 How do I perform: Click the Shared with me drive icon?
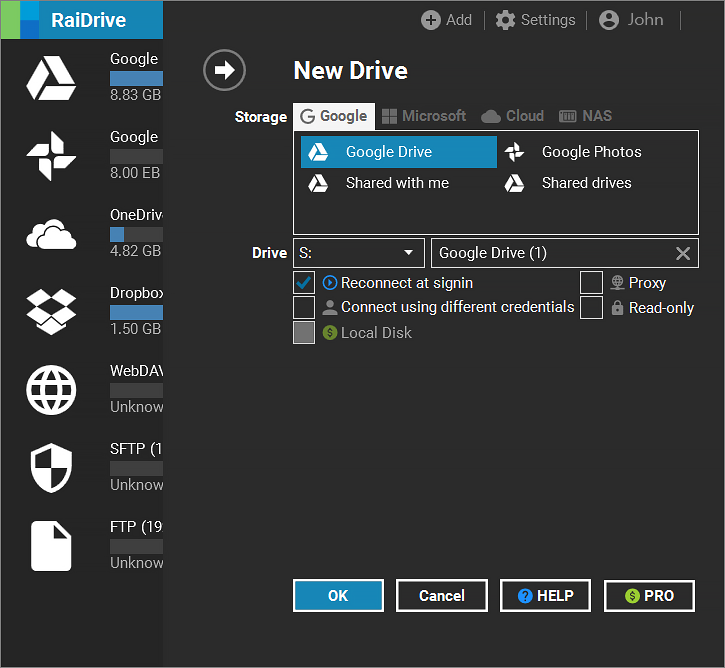[318, 183]
